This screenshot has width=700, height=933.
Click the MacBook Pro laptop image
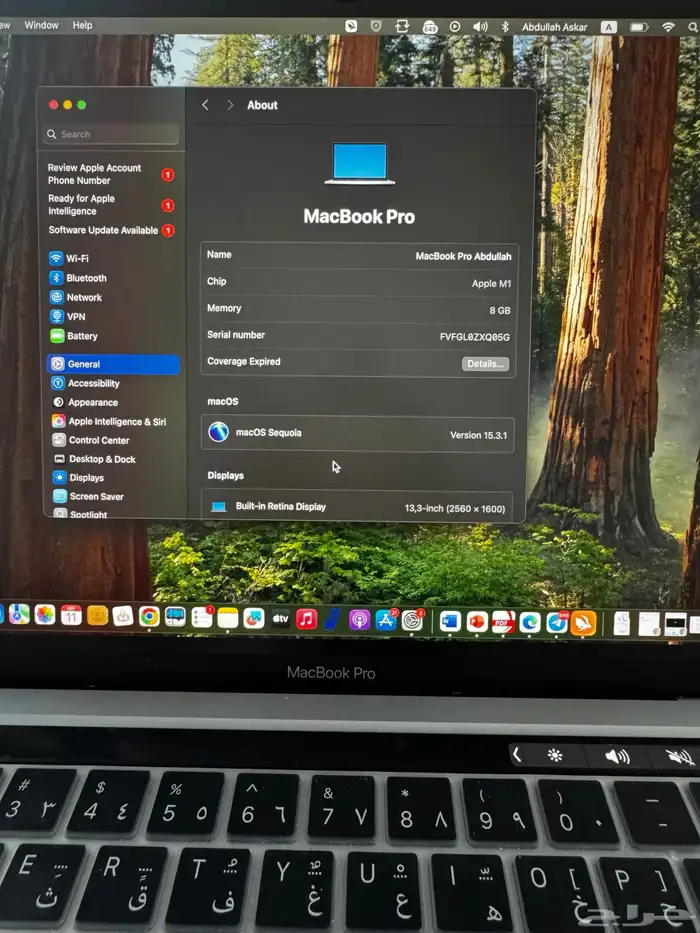[x=360, y=164]
